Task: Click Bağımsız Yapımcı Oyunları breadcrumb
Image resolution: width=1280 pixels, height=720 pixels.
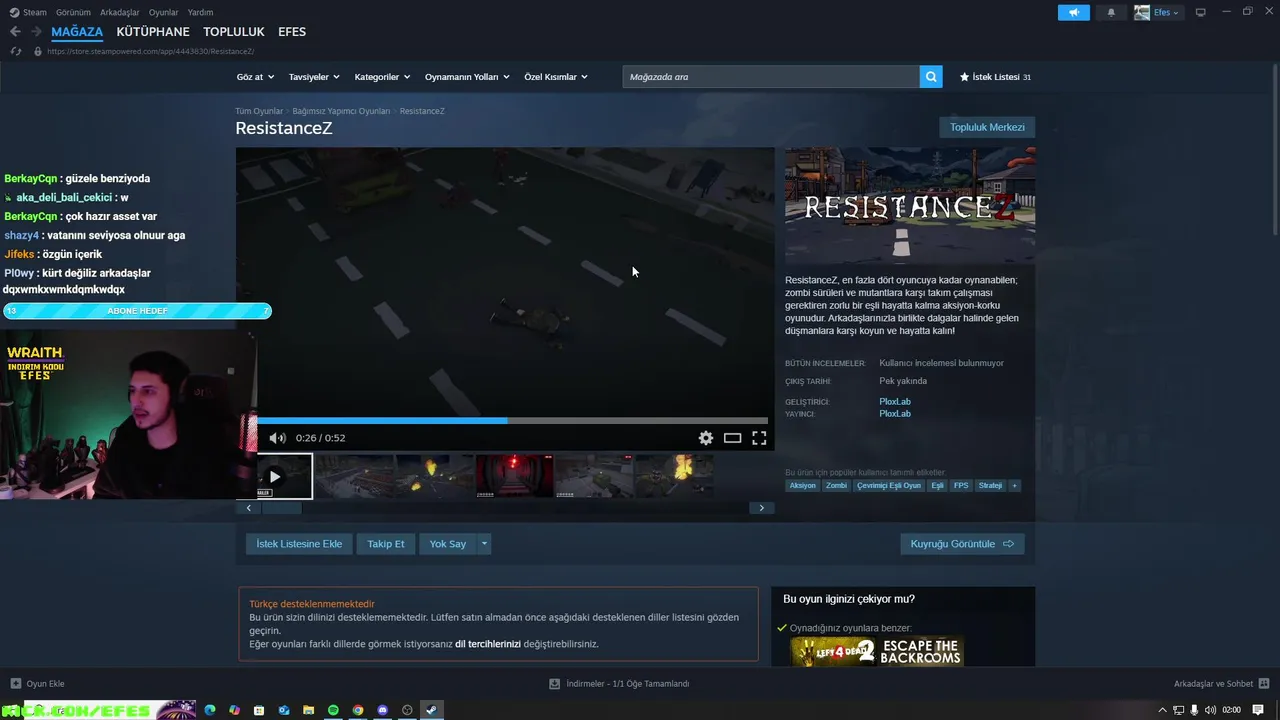Action: tap(341, 111)
